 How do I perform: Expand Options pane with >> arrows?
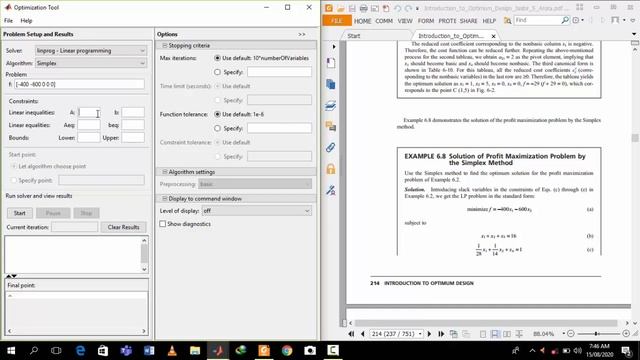pos(302,34)
